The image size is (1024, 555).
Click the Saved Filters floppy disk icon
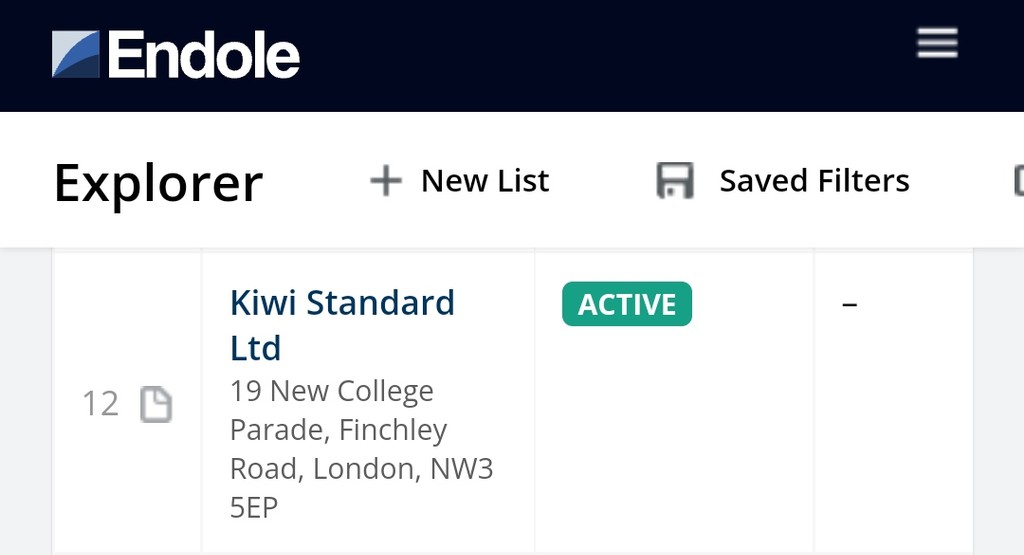675,181
